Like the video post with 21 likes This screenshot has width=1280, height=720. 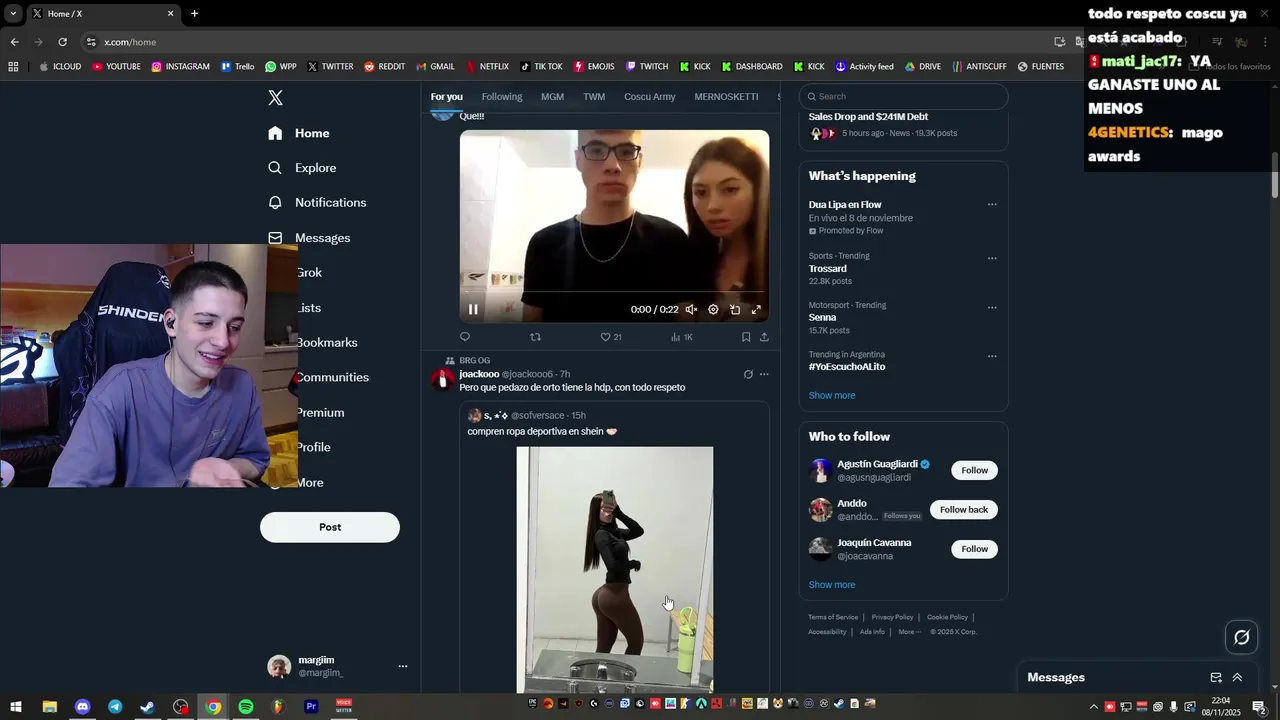click(610, 337)
